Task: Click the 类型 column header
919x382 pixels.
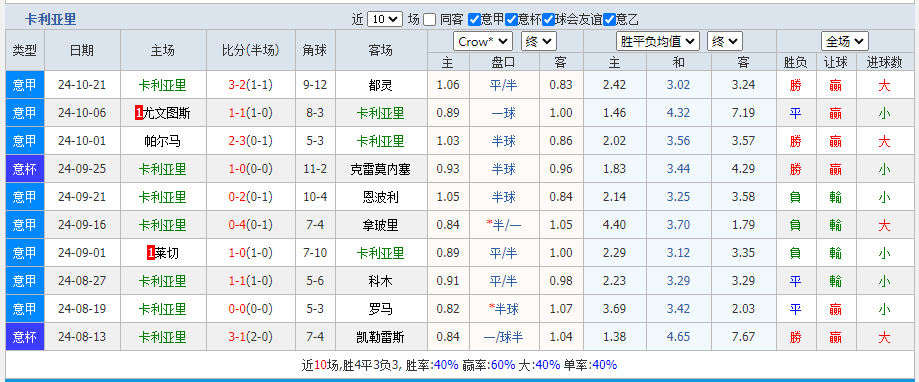Action: pyautogui.click(x=25, y=50)
